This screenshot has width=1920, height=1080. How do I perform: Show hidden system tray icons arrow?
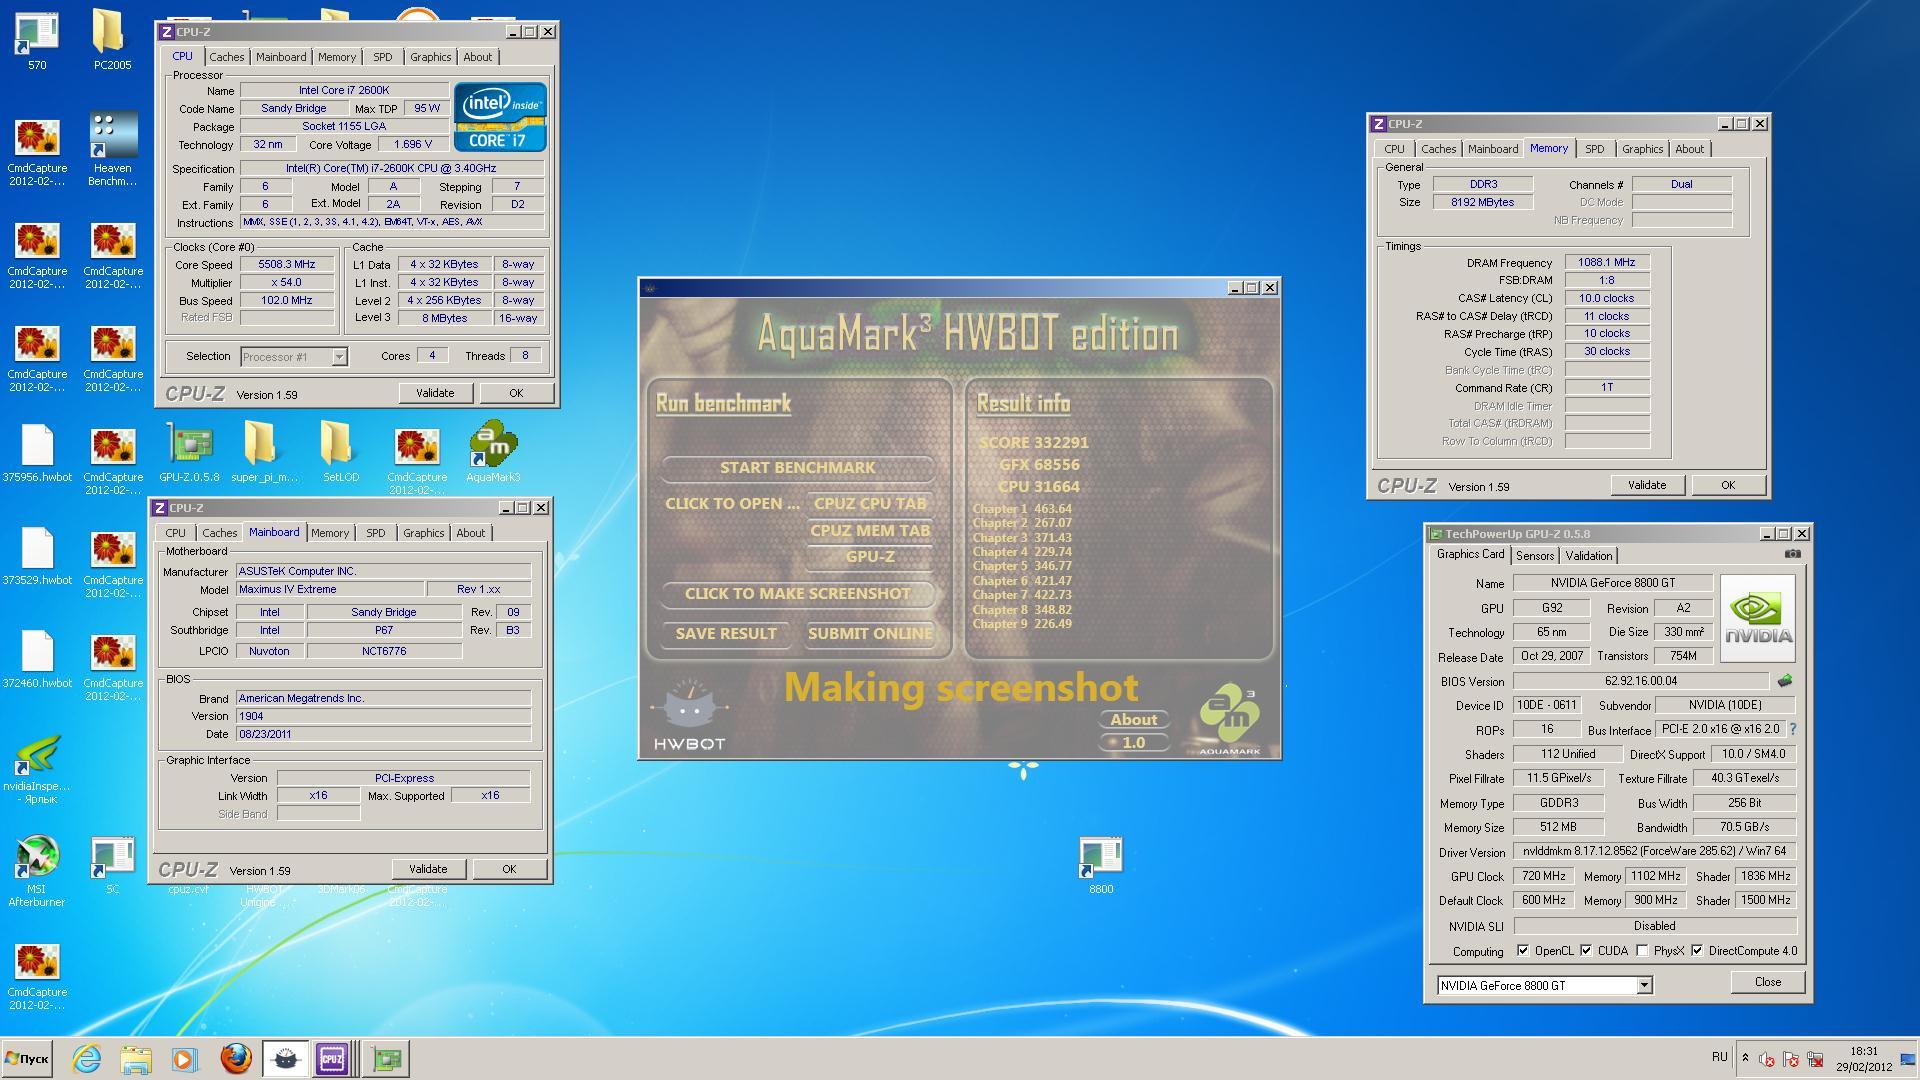coord(1745,1058)
